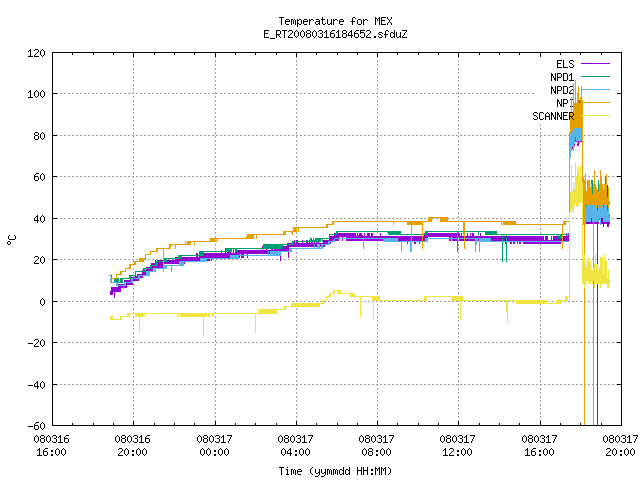Click the chart title 'Temperature for MEX'
Image resolution: width=640 pixels, height=480 pixels.
tap(335, 21)
